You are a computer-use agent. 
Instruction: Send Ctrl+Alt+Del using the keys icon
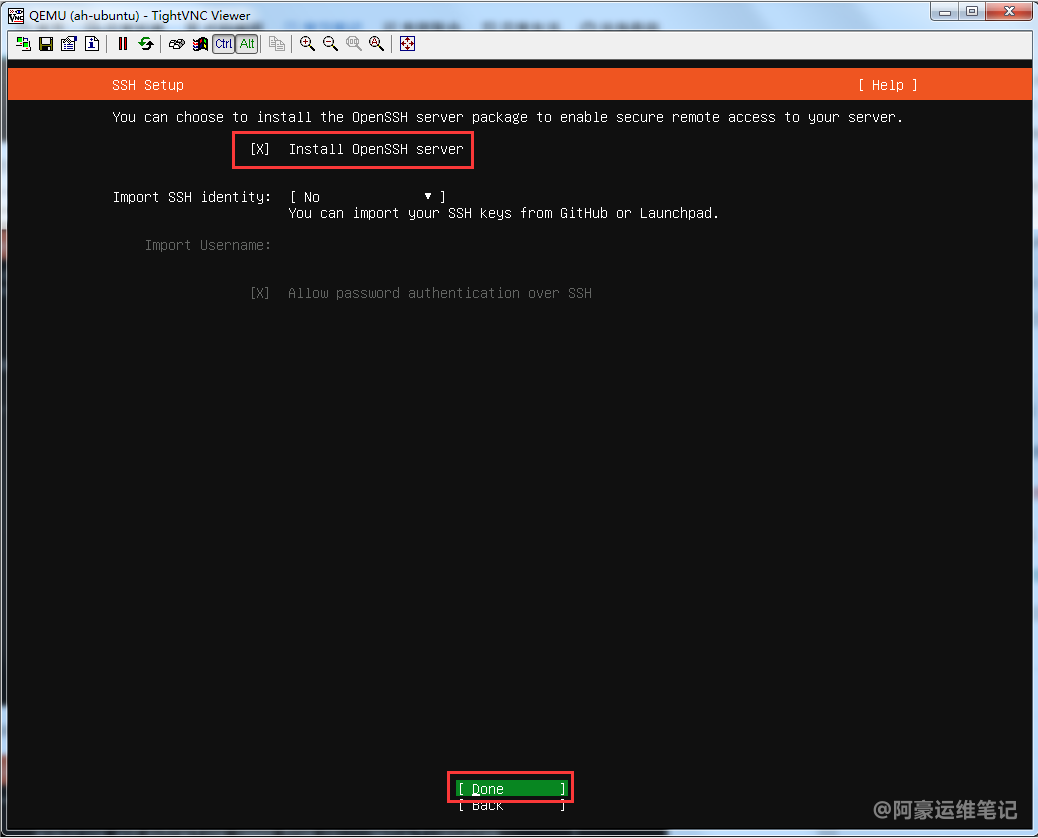[x=177, y=44]
